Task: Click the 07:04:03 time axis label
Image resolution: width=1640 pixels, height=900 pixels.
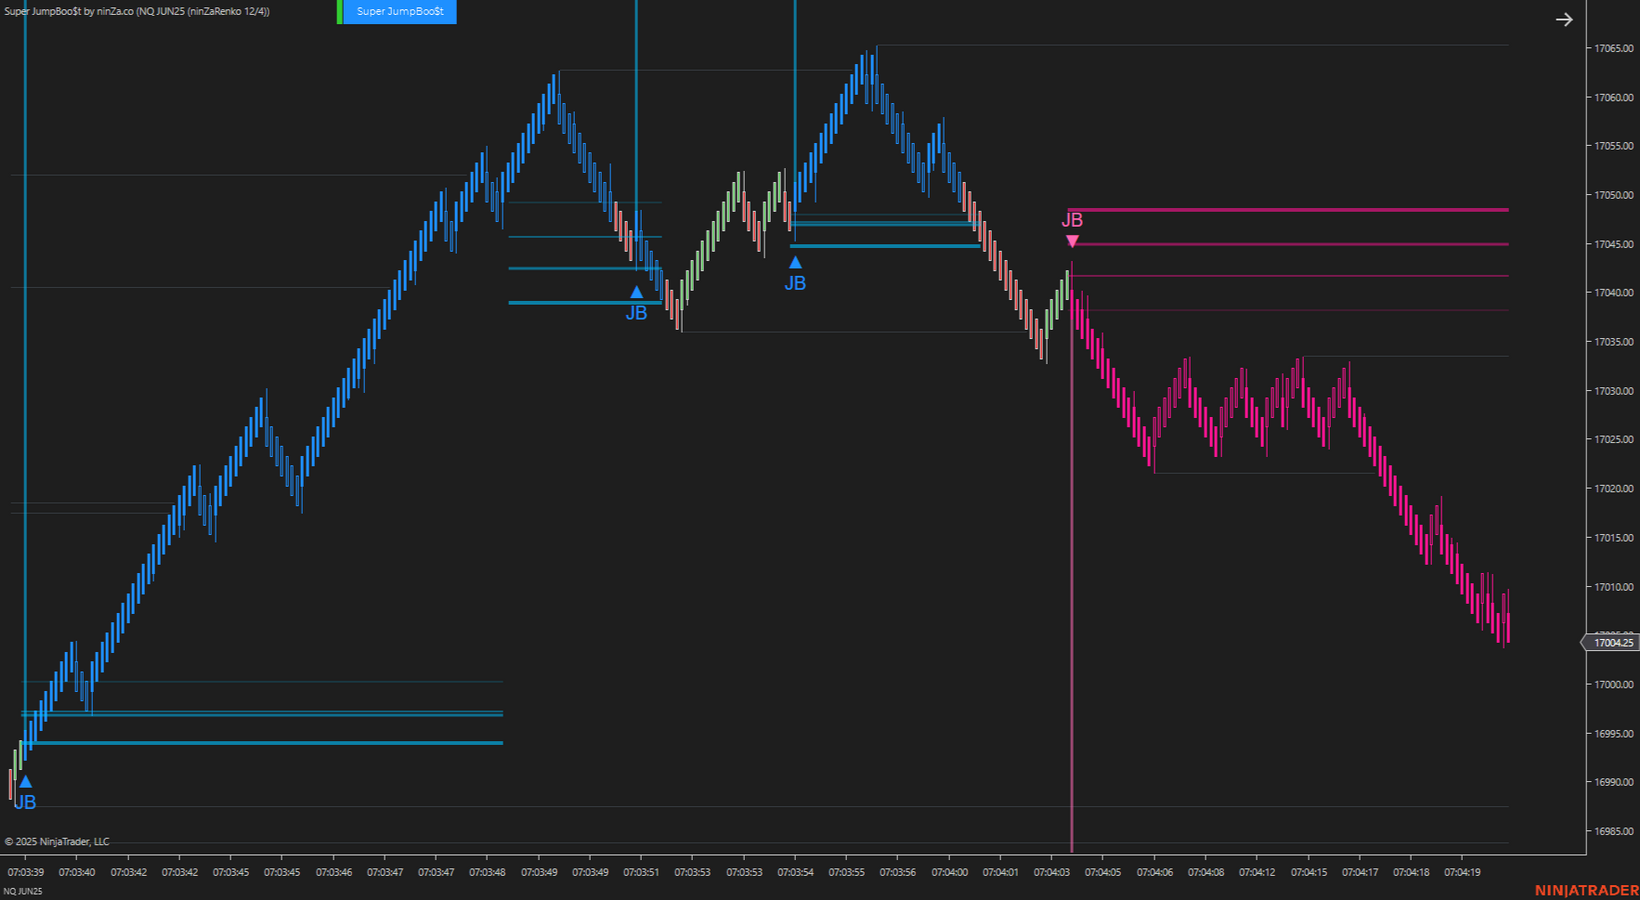Action: (1051, 872)
